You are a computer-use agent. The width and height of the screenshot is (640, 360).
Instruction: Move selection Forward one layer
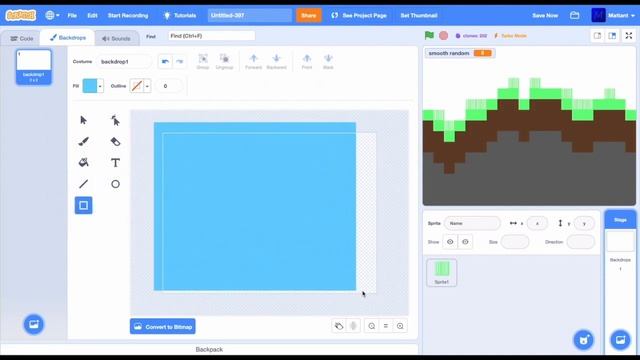click(x=253, y=62)
